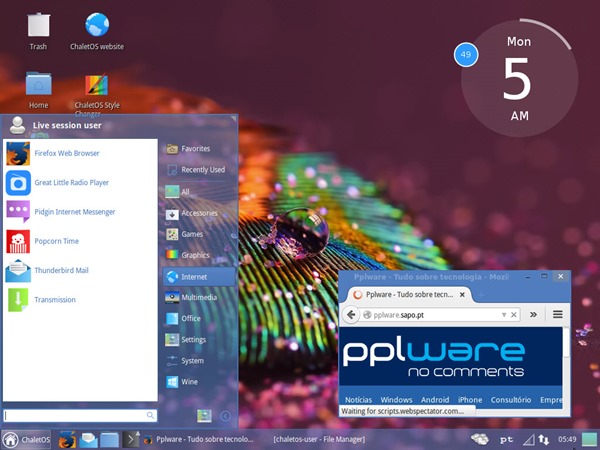Maximize the Firefox window
Viewport: 600px width, 450px height.
[544, 276]
